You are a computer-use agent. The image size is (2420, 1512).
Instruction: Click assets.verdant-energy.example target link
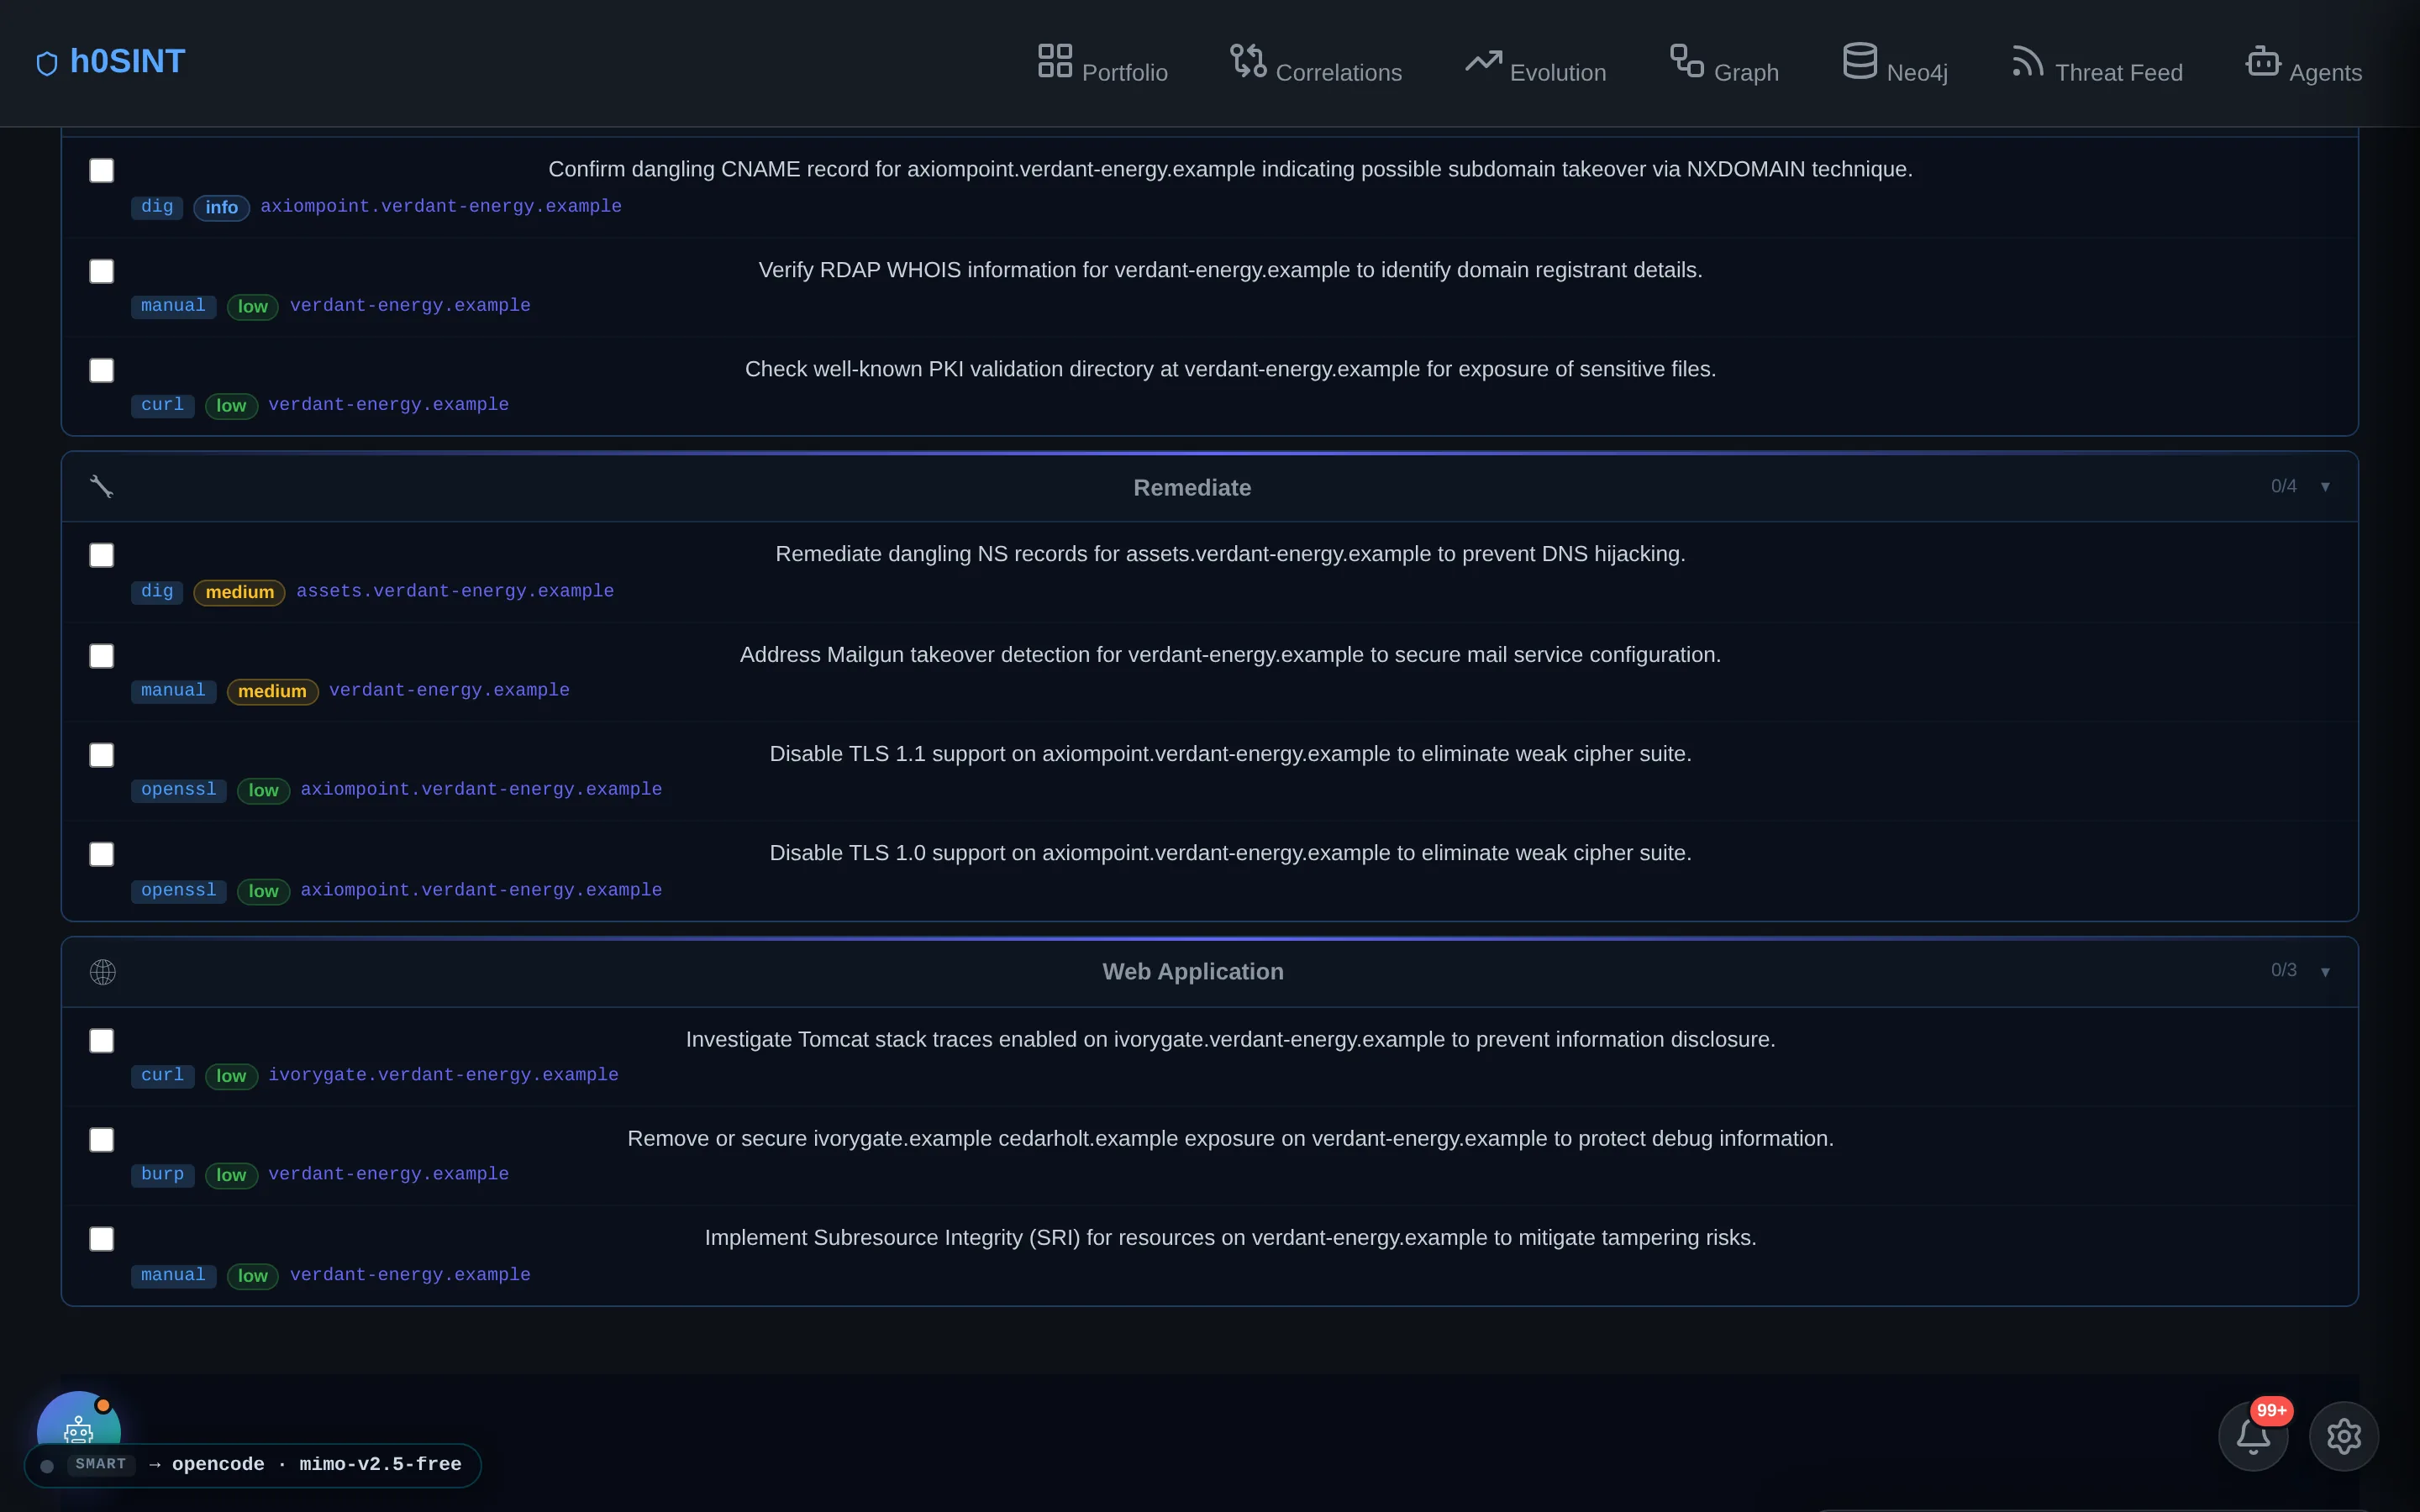455,591
